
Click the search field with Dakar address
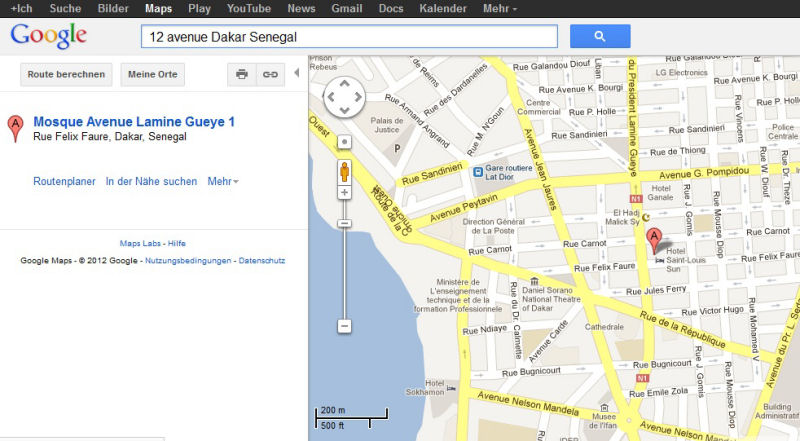coord(349,37)
